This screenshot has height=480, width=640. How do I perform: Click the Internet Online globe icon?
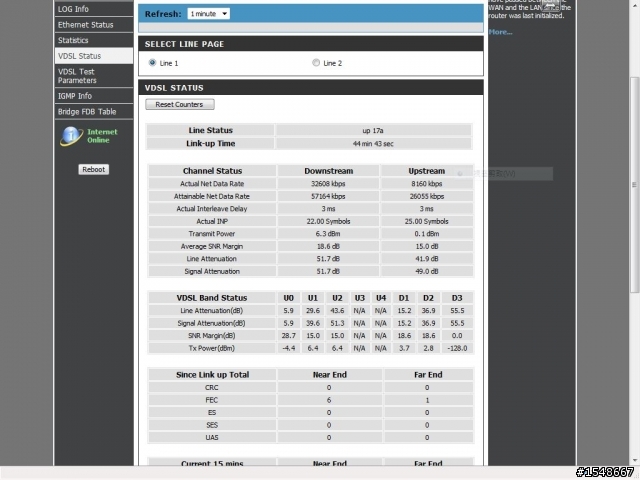[71, 136]
